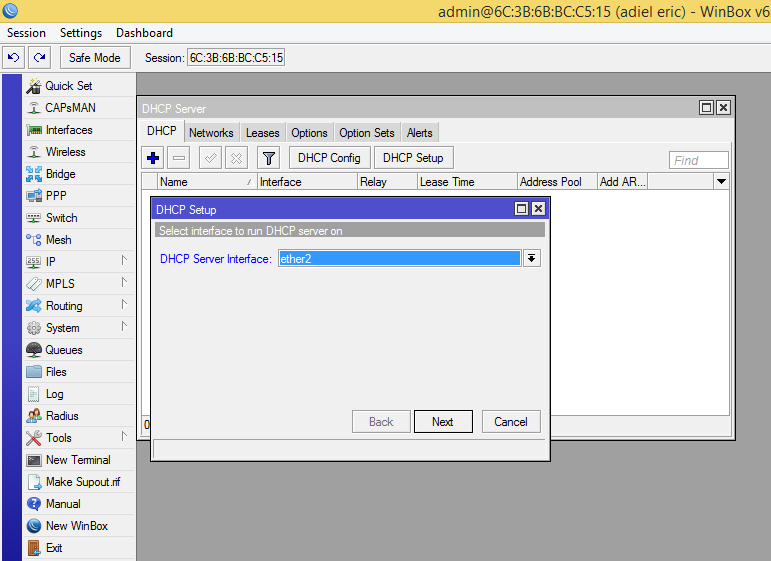The image size is (771, 561).
Task: Click Make Supout.rif in sidebar
Action: [x=79, y=482]
